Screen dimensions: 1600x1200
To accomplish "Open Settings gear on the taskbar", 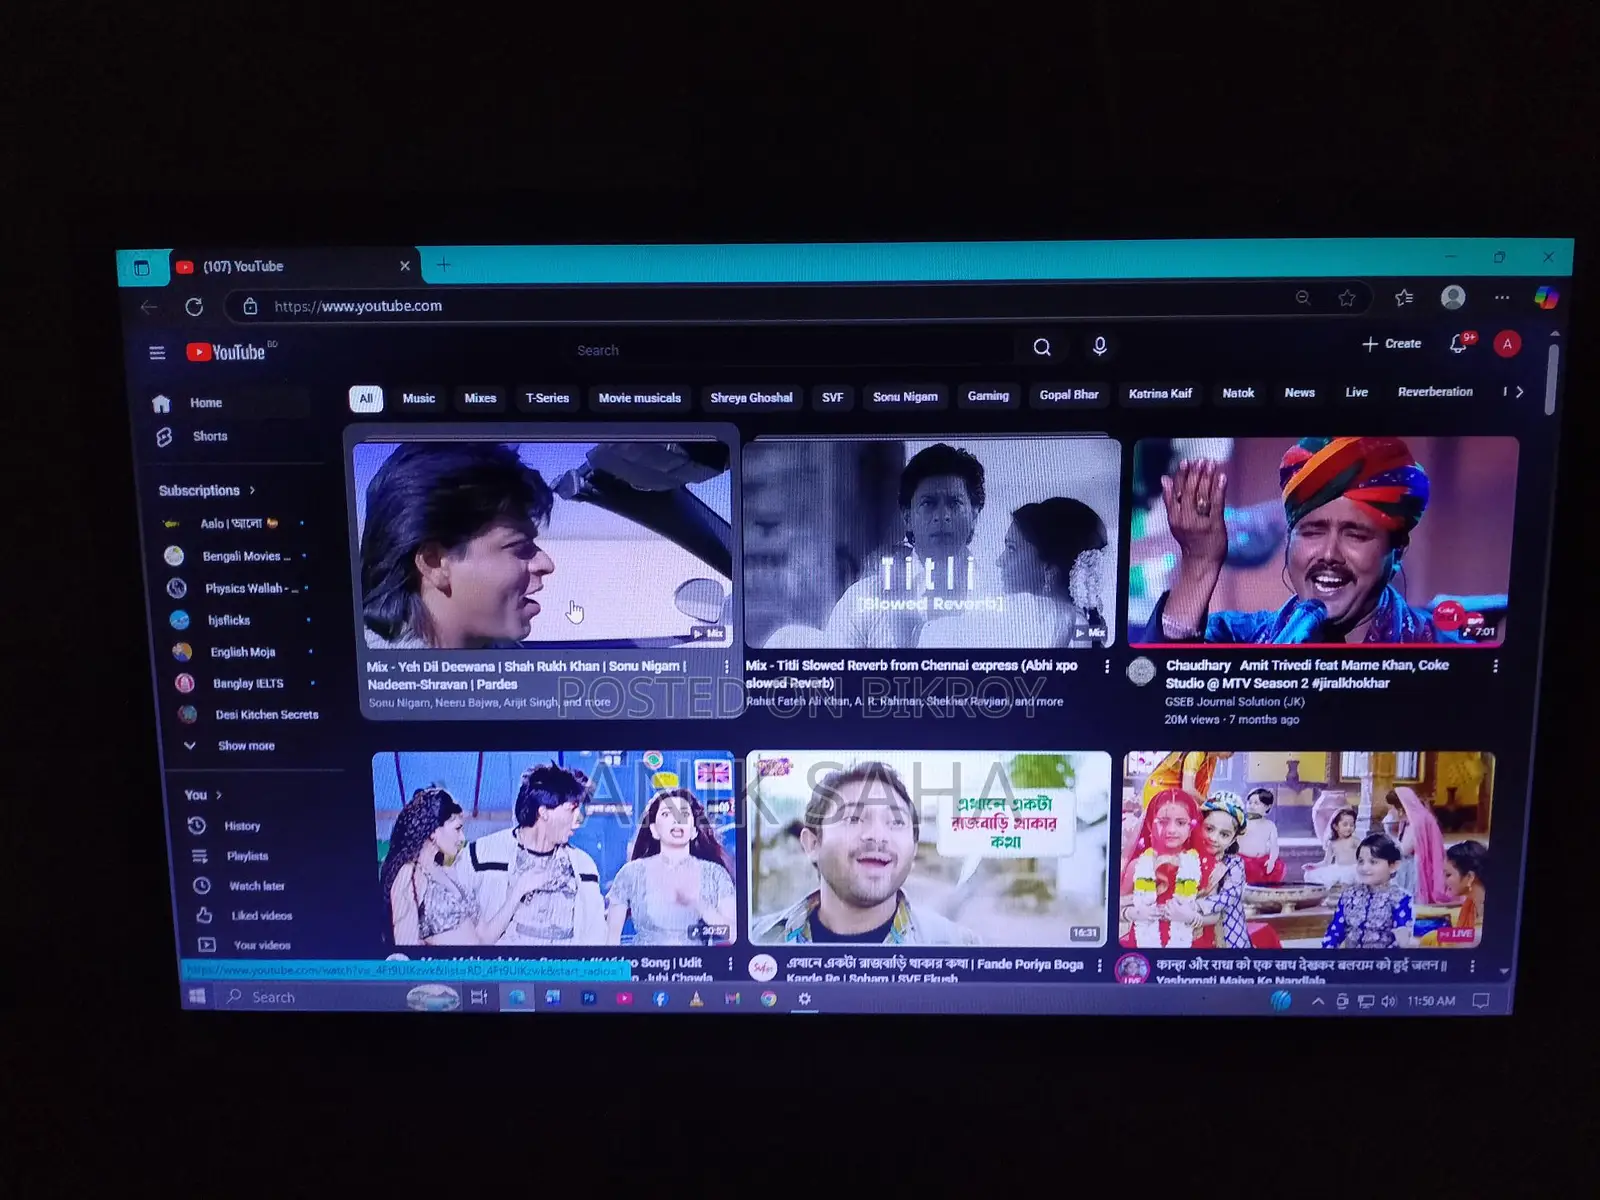I will pyautogui.click(x=804, y=998).
